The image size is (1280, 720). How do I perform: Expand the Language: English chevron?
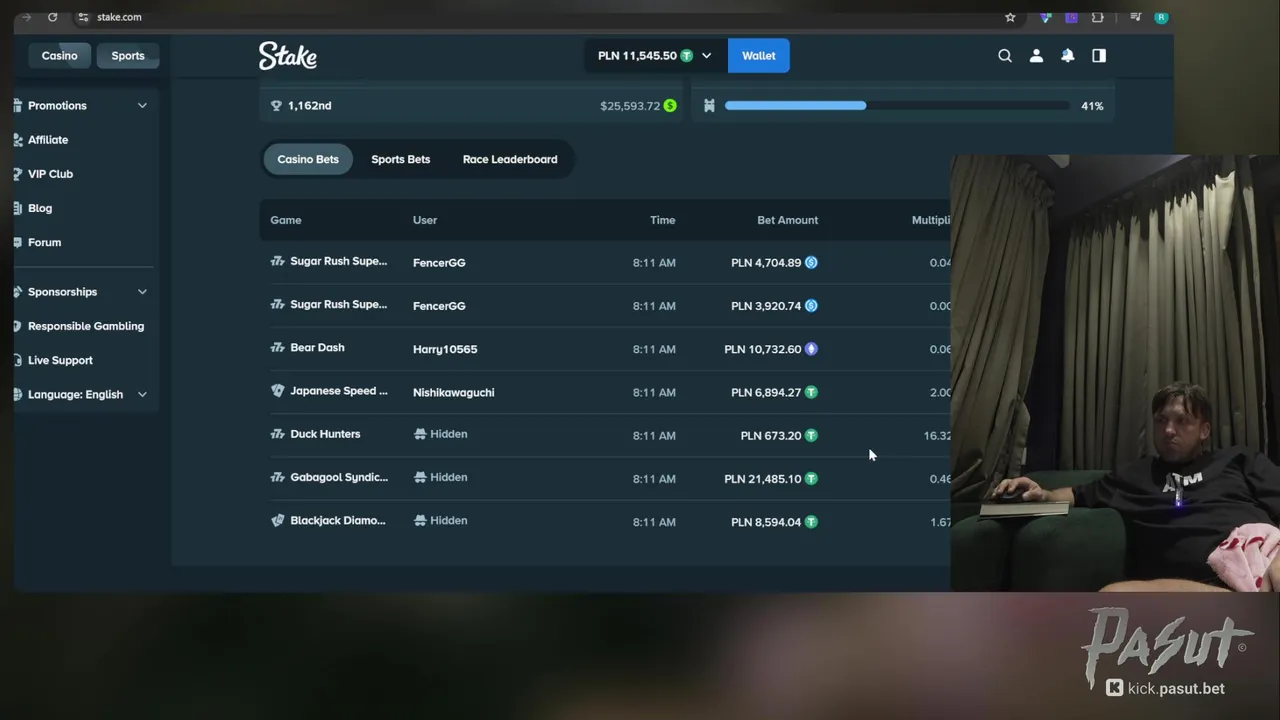pyautogui.click(x=142, y=394)
